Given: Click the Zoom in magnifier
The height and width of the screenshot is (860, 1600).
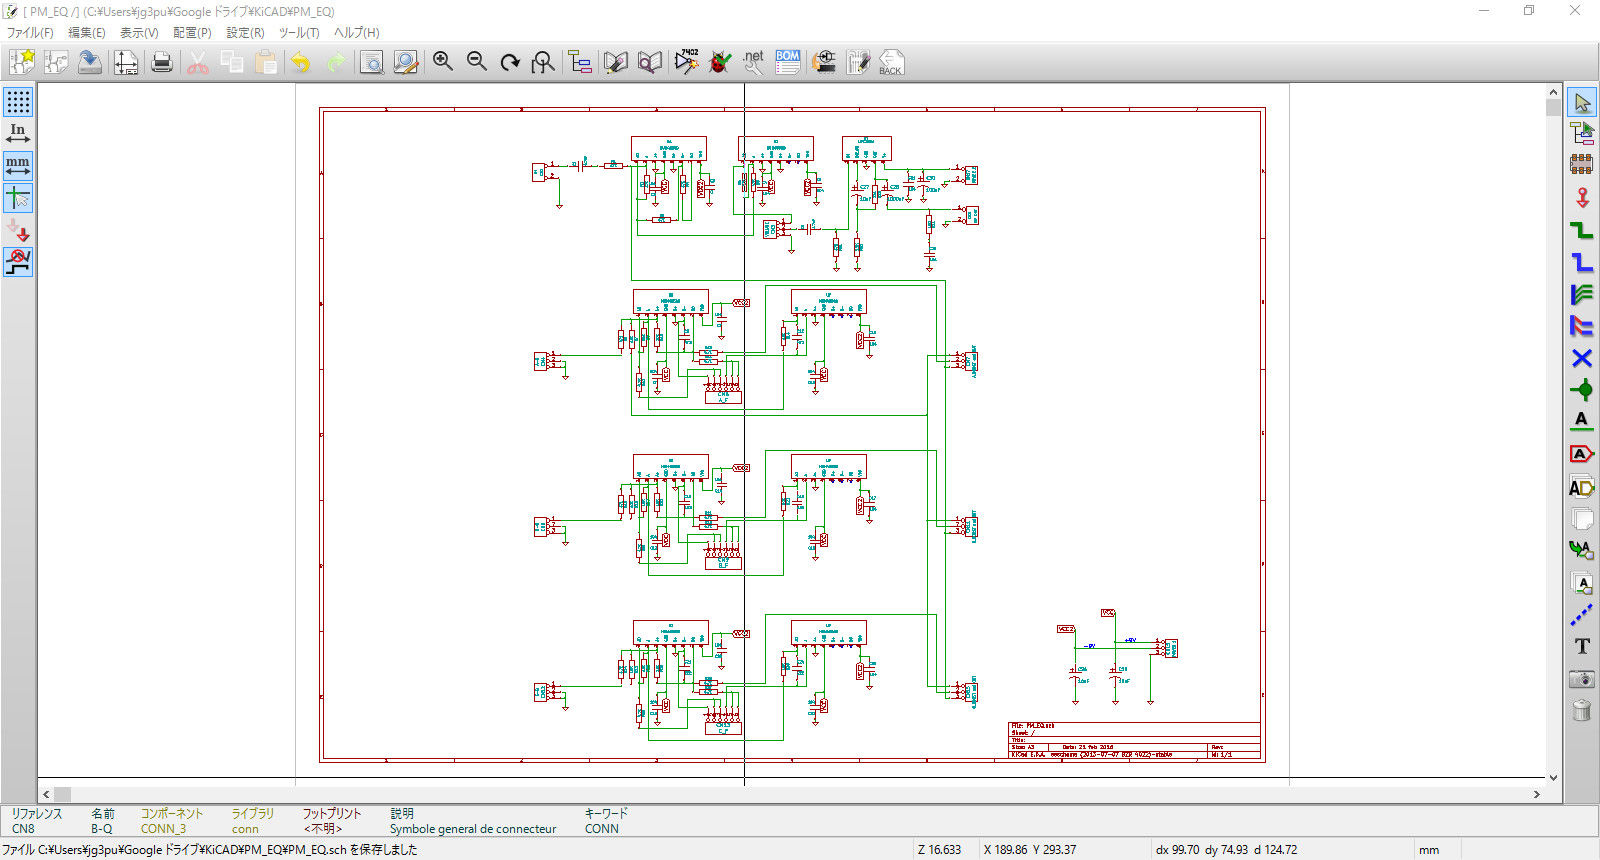Looking at the screenshot, I should pyautogui.click(x=443, y=63).
